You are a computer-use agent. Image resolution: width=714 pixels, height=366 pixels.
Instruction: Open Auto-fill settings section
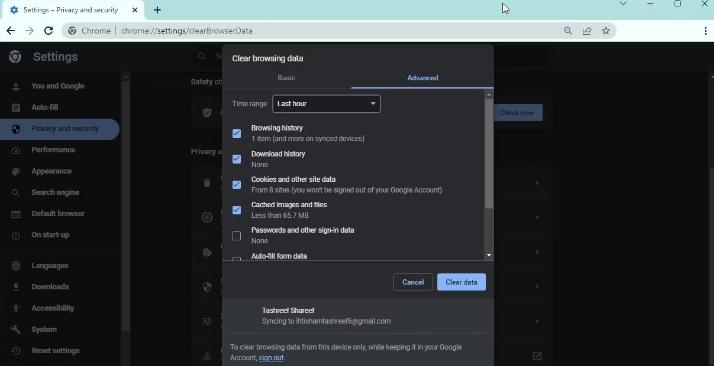pos(45,107)
